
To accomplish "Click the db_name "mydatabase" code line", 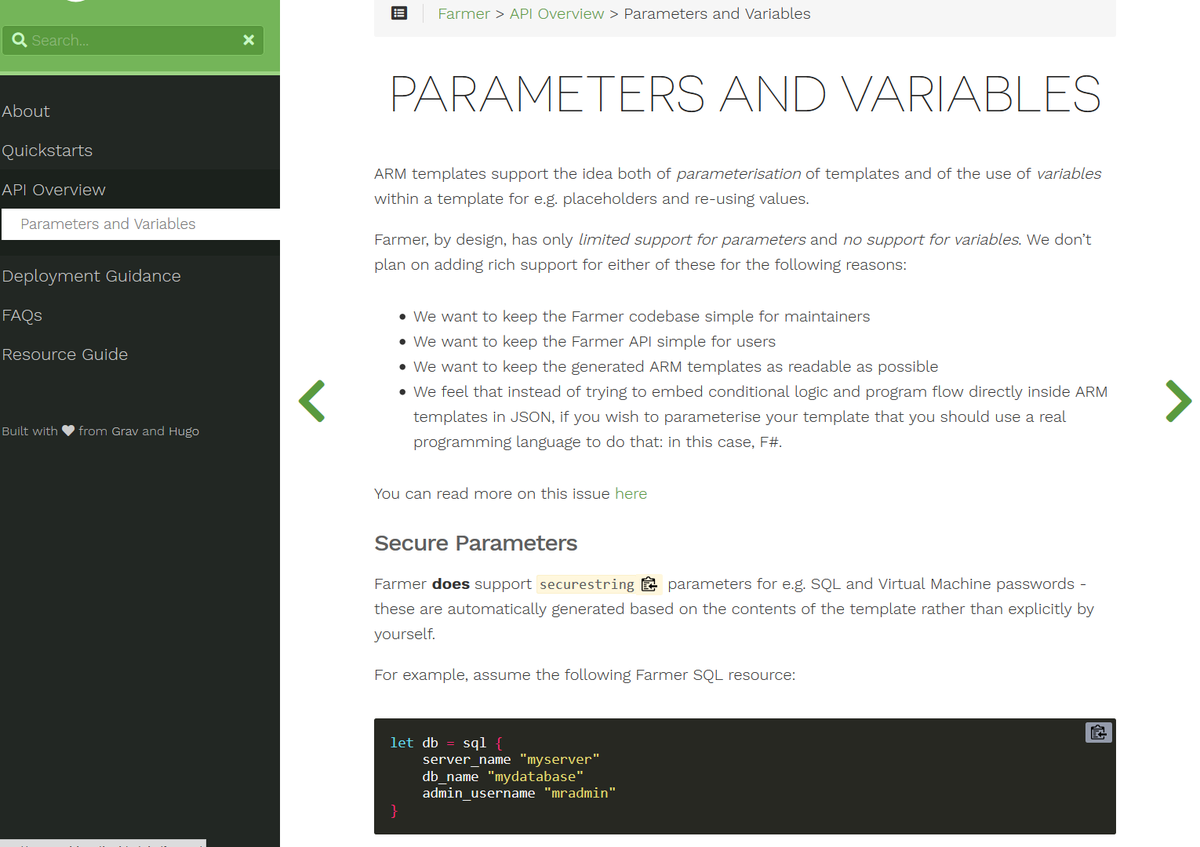I will pos(503,776).
